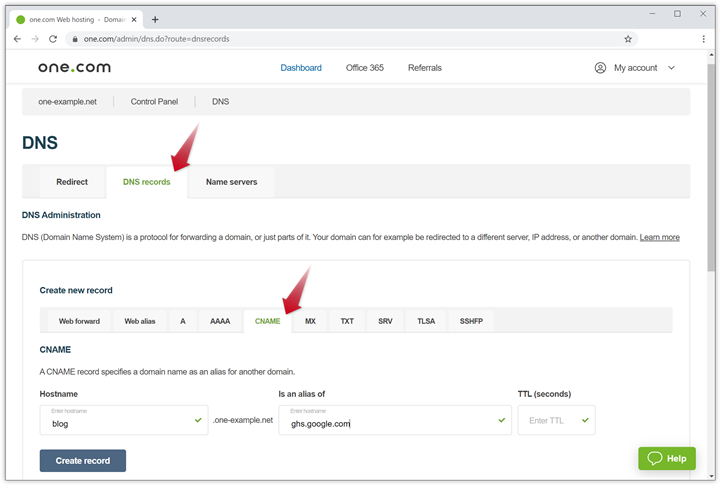Click the Enter TTL input field
The width and height of the screenshot is (720, 485).
(550, 421)
